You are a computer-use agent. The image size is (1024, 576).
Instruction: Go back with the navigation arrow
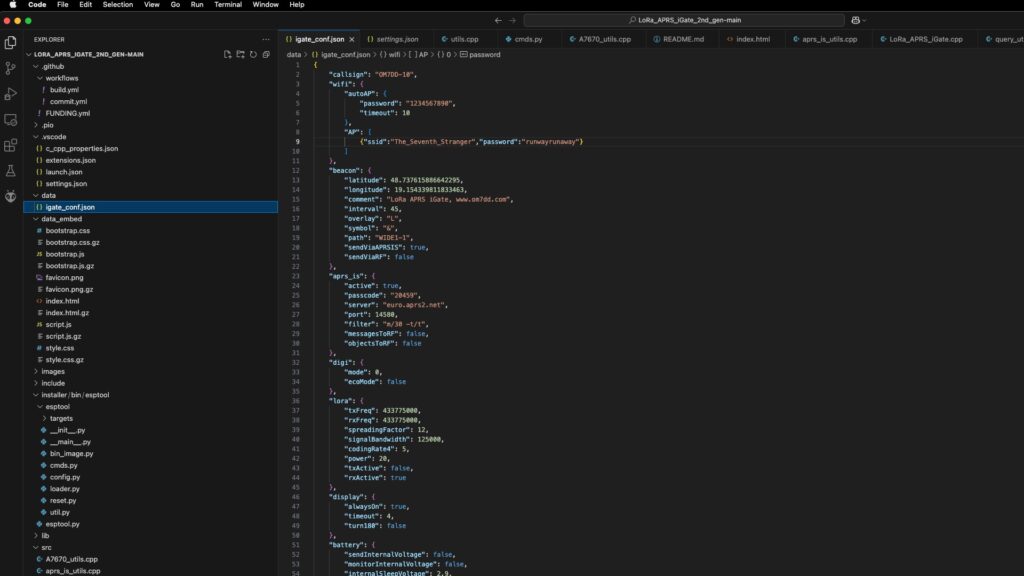point(498,20)
